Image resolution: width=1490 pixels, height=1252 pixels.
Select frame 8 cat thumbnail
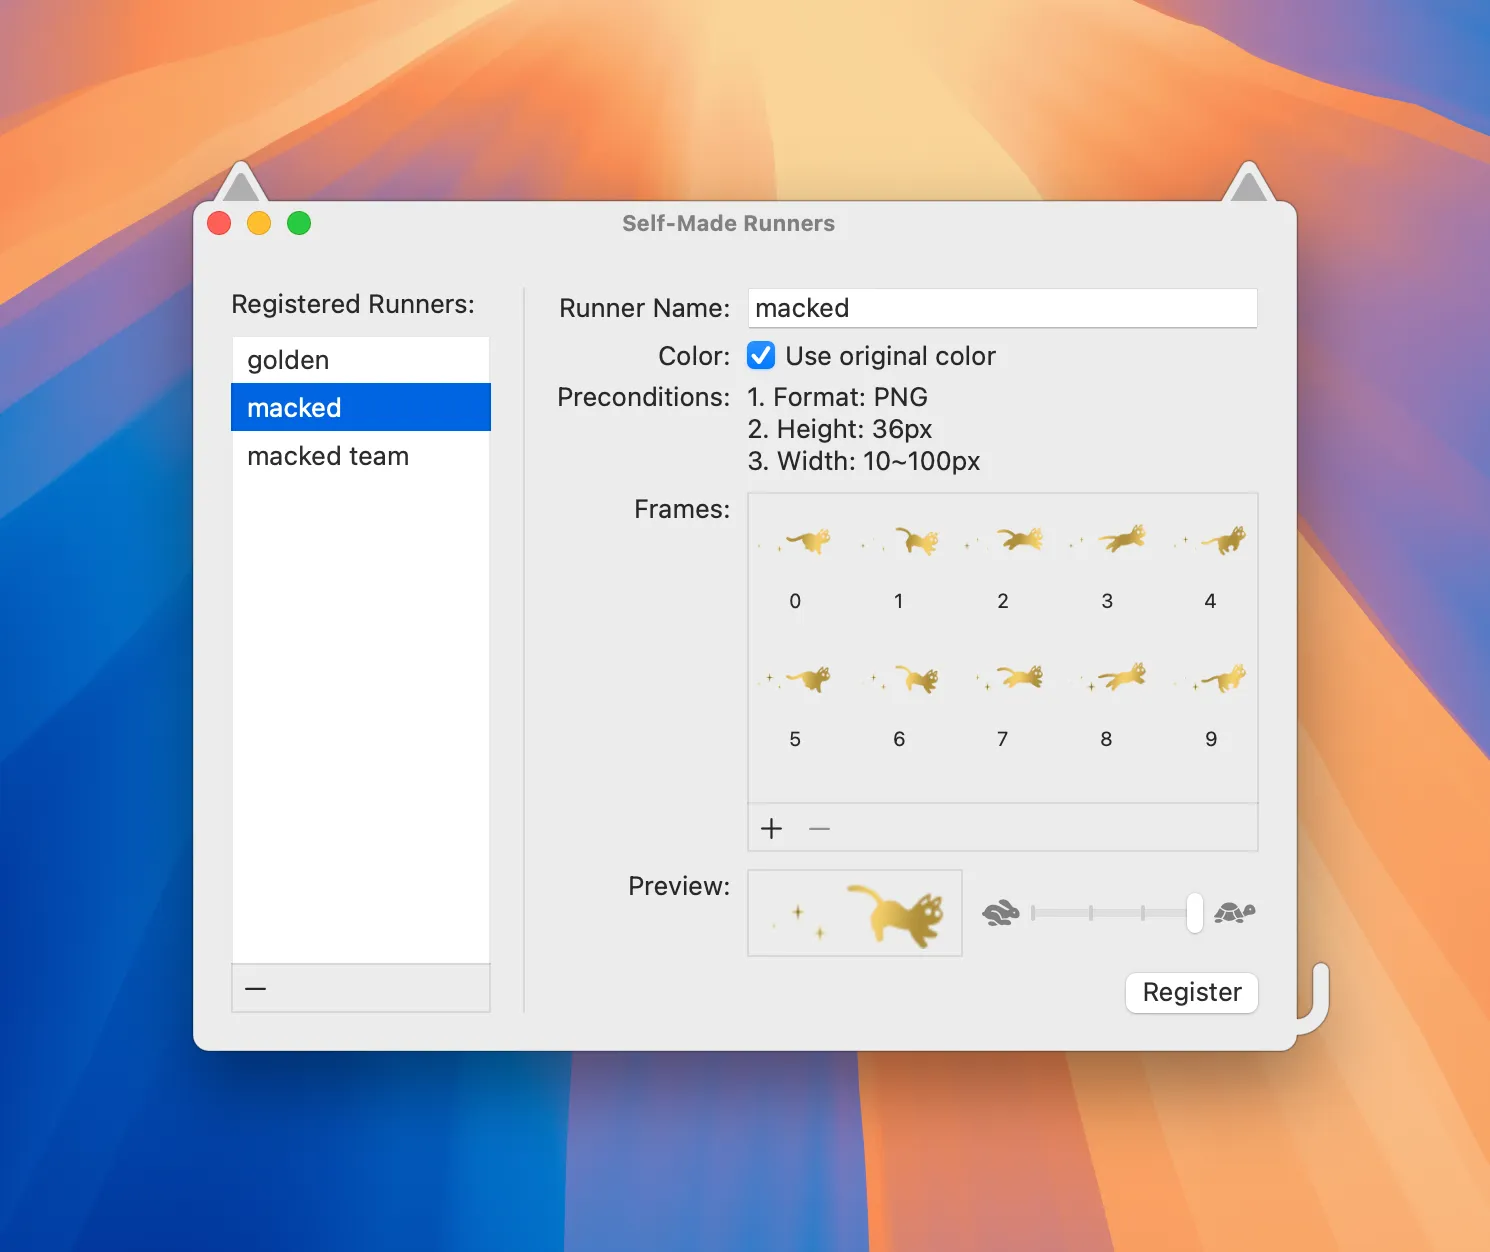1107,679
